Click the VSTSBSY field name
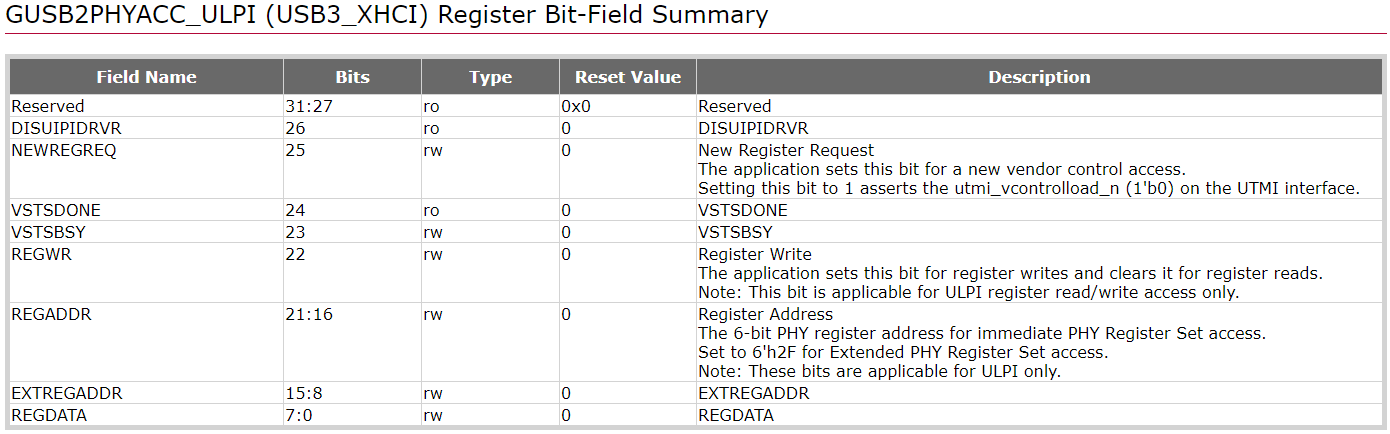This screenshot has width=1390, height=434. 50,232
